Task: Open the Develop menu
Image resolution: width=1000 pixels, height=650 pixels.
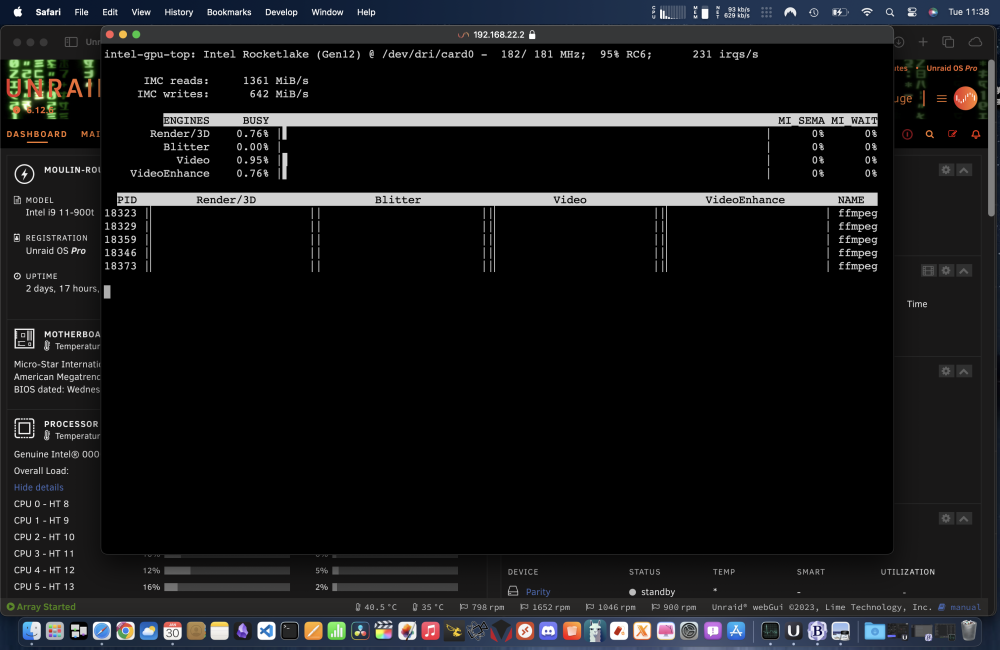Action: pyautogui.click(x=281, y=12)
